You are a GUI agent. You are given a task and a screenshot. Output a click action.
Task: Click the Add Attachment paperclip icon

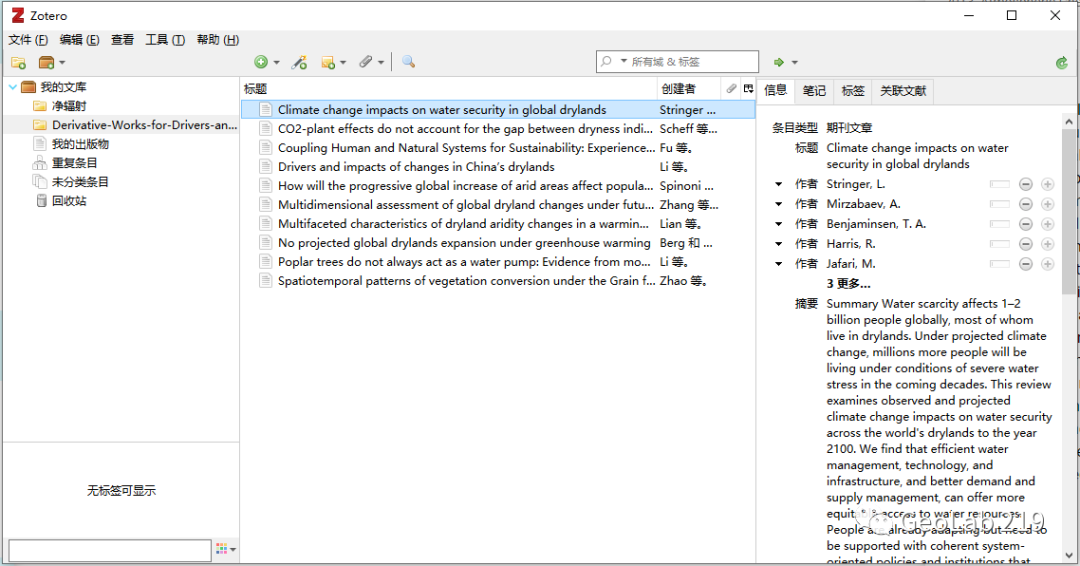point(366,62)
